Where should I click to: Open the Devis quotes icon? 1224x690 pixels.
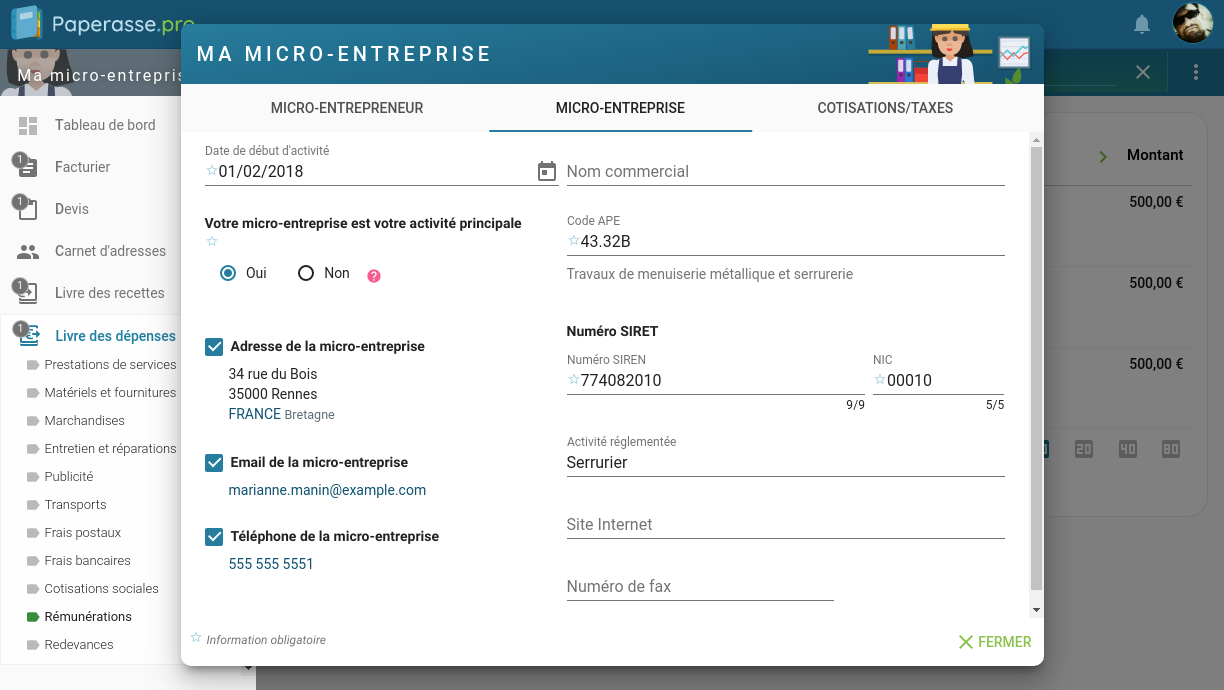tap(28, 209)
